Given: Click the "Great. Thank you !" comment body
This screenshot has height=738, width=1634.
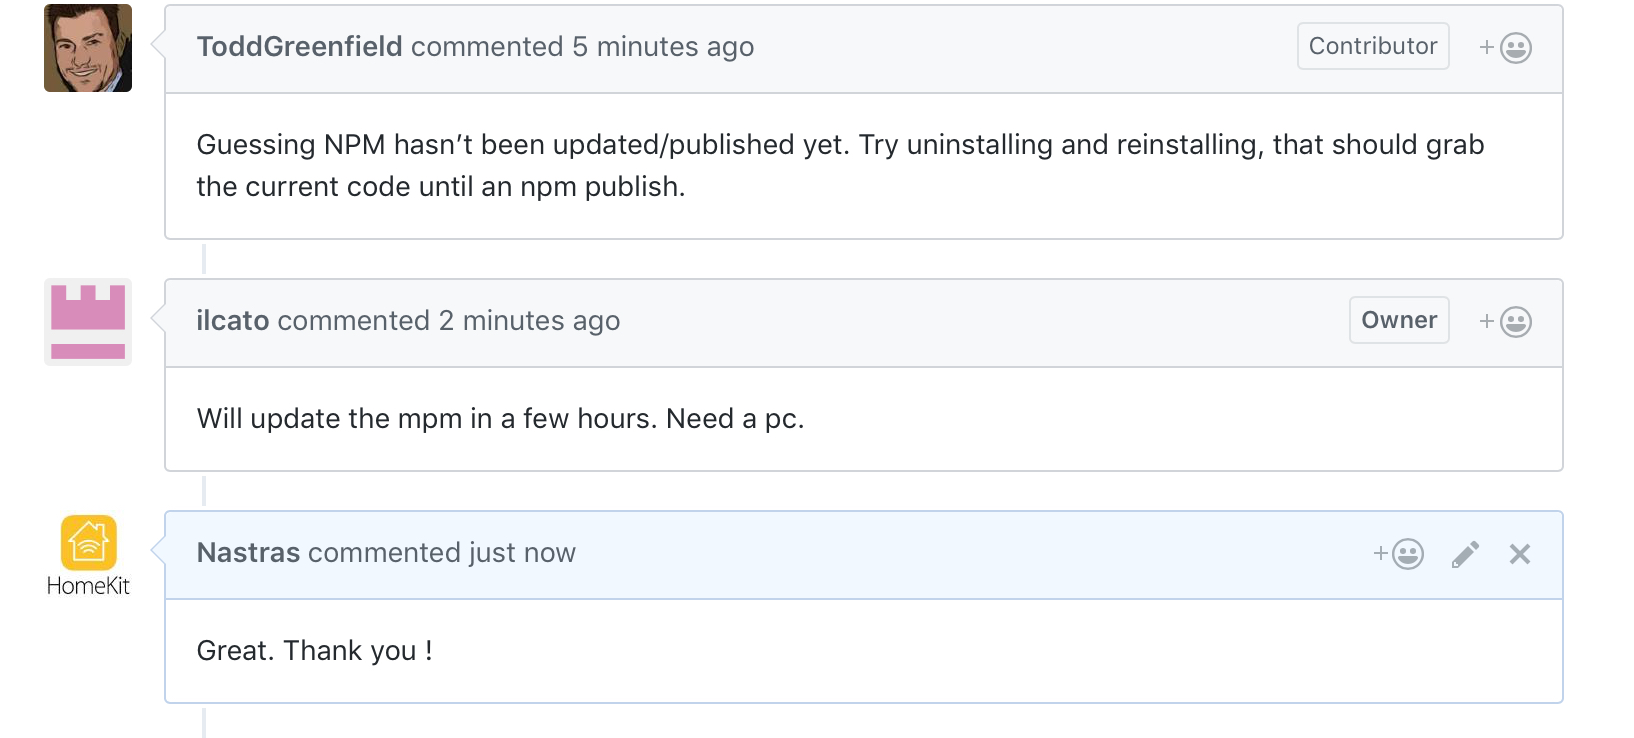Looking at the screenshot, I should (x=314, y=651).
